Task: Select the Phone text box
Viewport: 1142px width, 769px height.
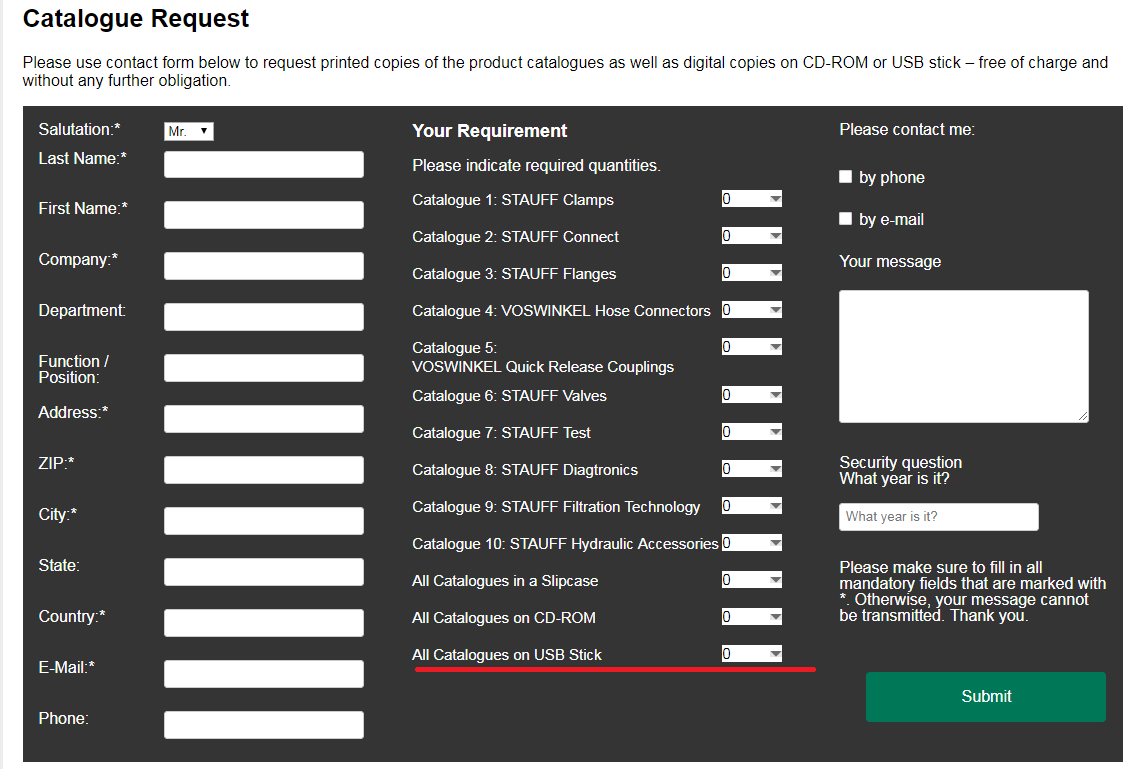Action: point(264,725)
